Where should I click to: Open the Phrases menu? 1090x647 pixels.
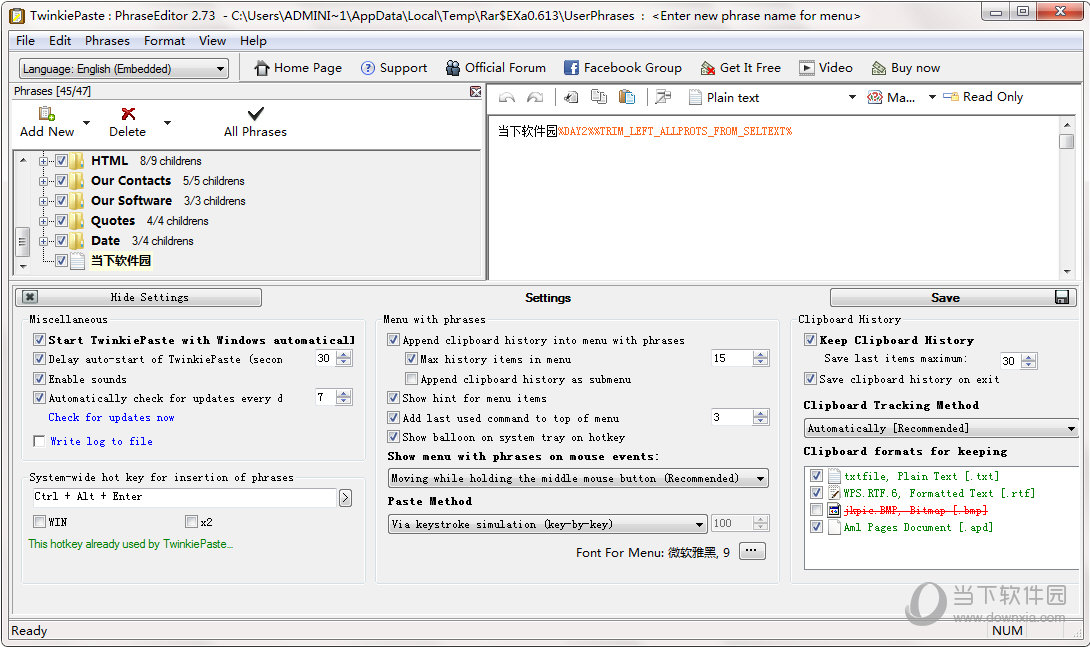click(107, 41)
